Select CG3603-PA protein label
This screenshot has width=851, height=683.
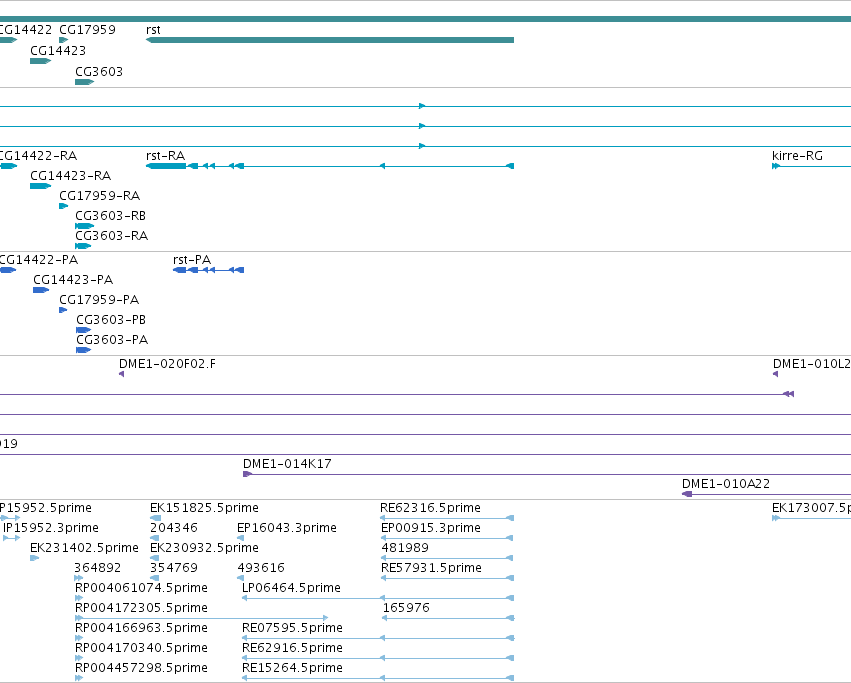[112, 340]
